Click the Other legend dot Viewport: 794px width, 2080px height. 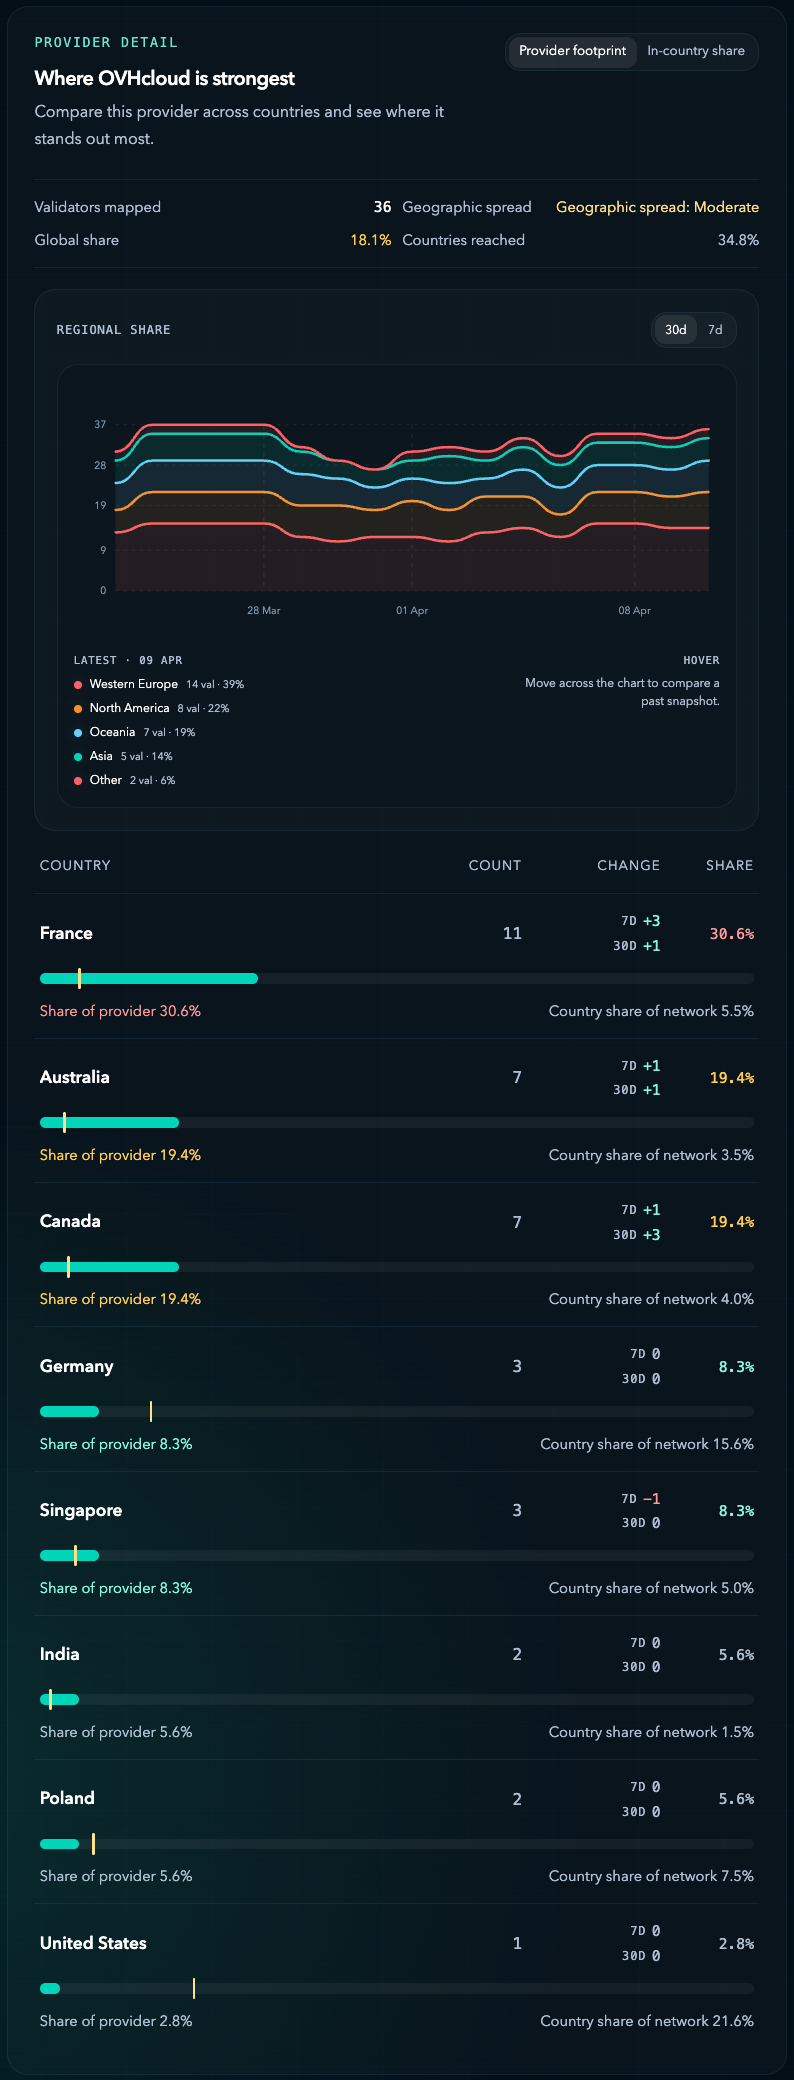pos(78,780)
